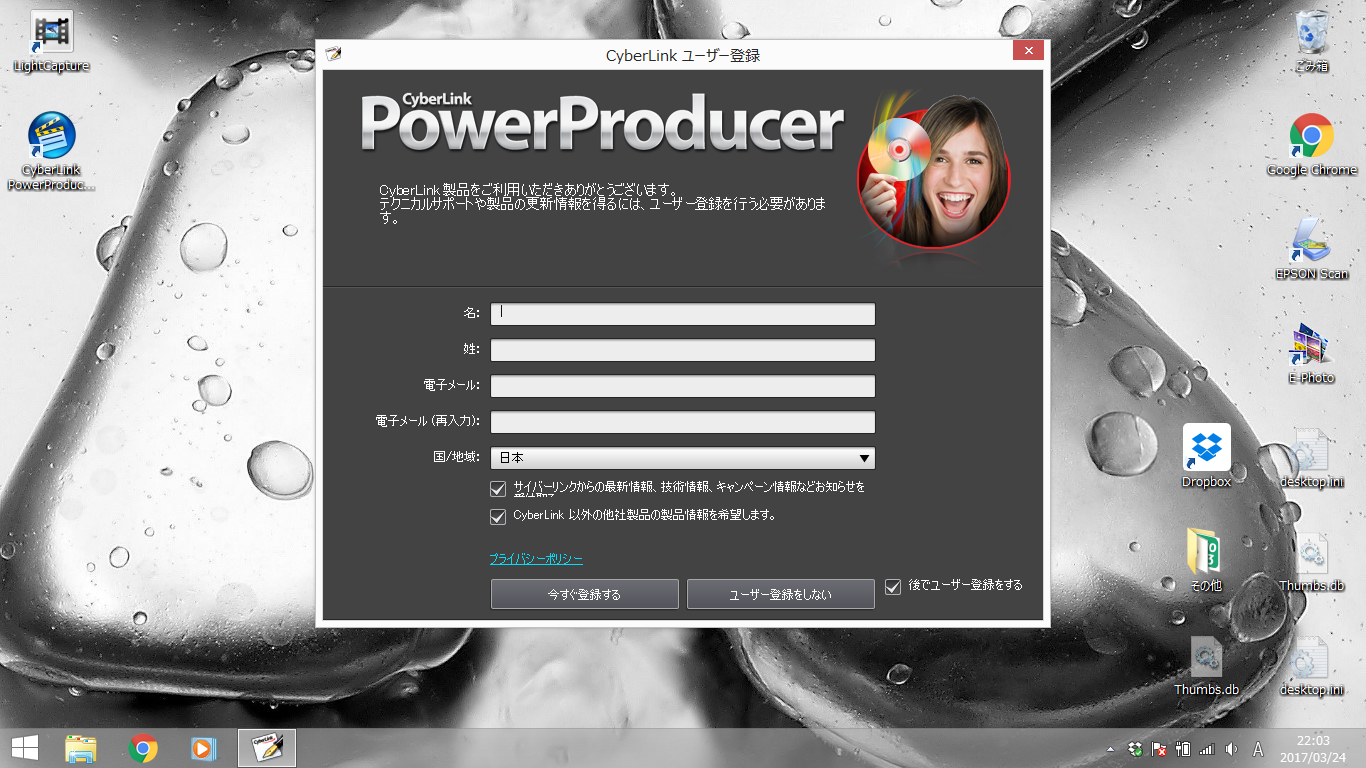Click the ユーザー登録をしない button
The image size is (1366, 768).
(781, 594)
